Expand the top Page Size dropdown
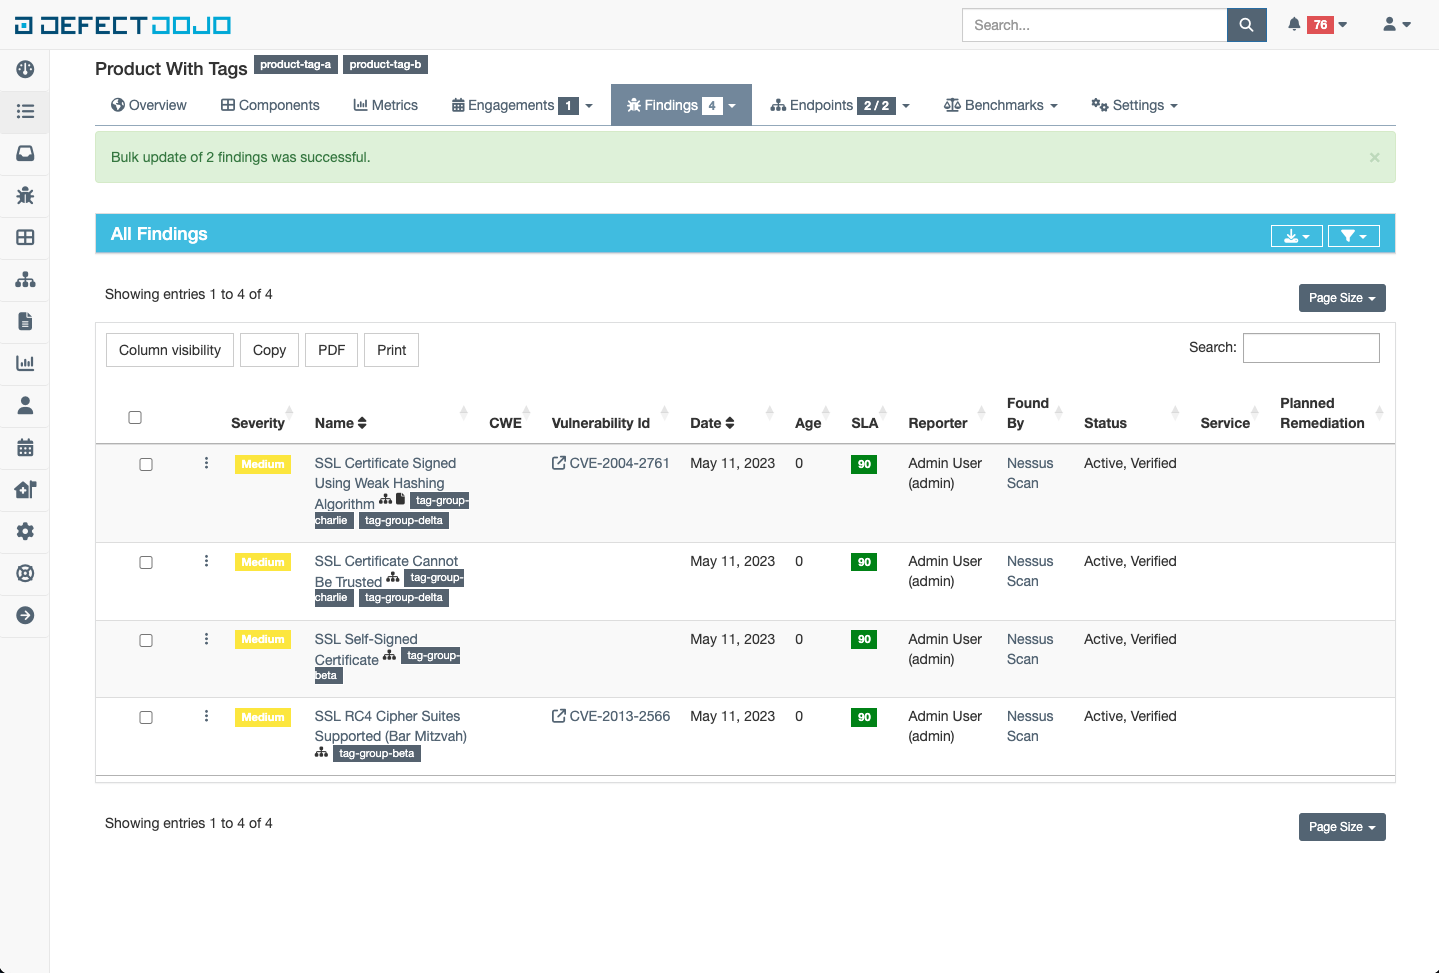This screenshot has height=973, width=1439. tap(1341, 298)
